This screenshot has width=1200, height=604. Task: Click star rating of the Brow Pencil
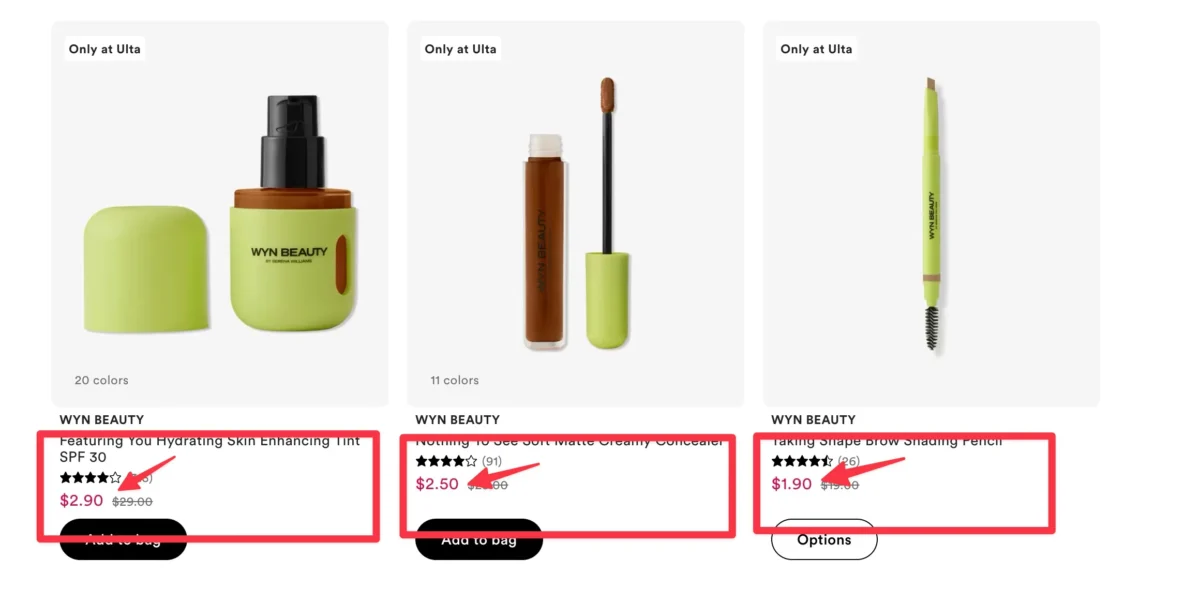click(802, 461)
